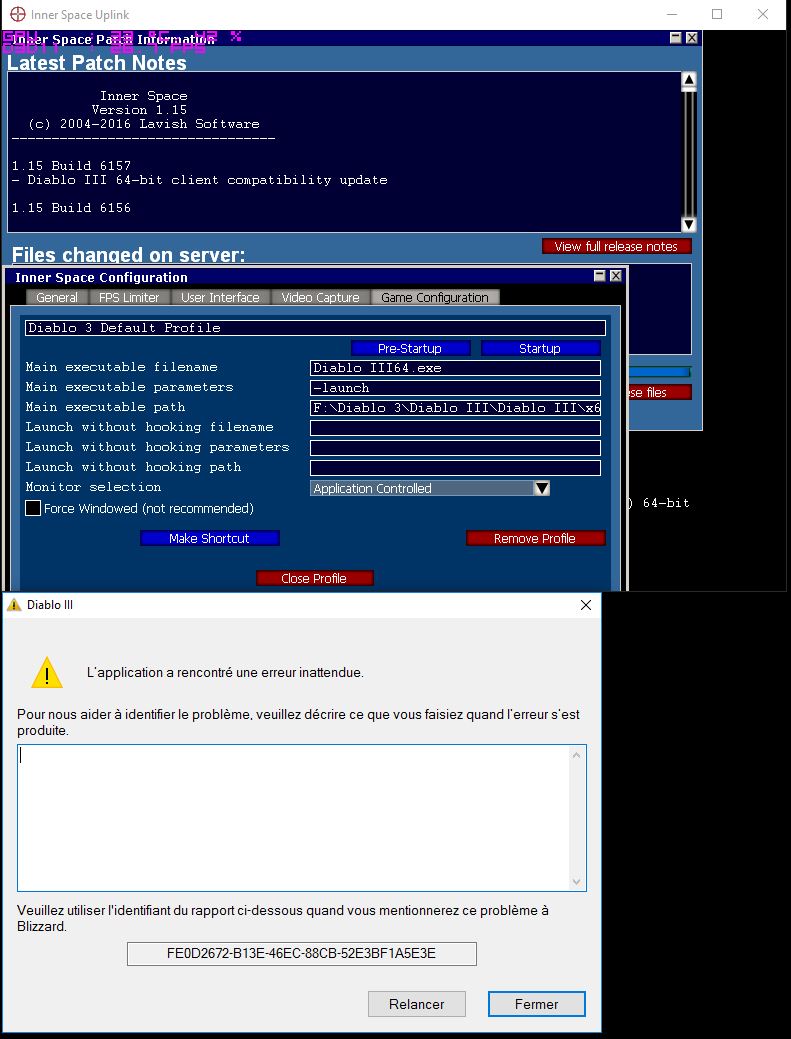791x1039 pixels.
Task: Click the partially hidden red files button
Action: [x=659, y=392]
